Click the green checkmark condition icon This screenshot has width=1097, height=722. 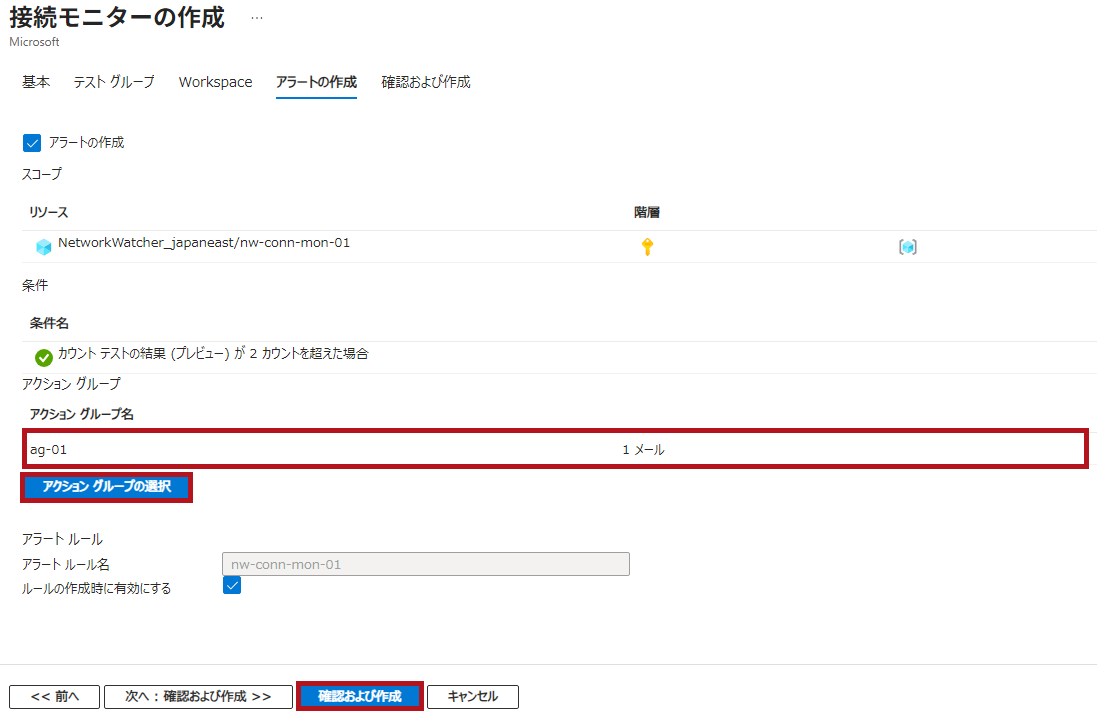43,358
